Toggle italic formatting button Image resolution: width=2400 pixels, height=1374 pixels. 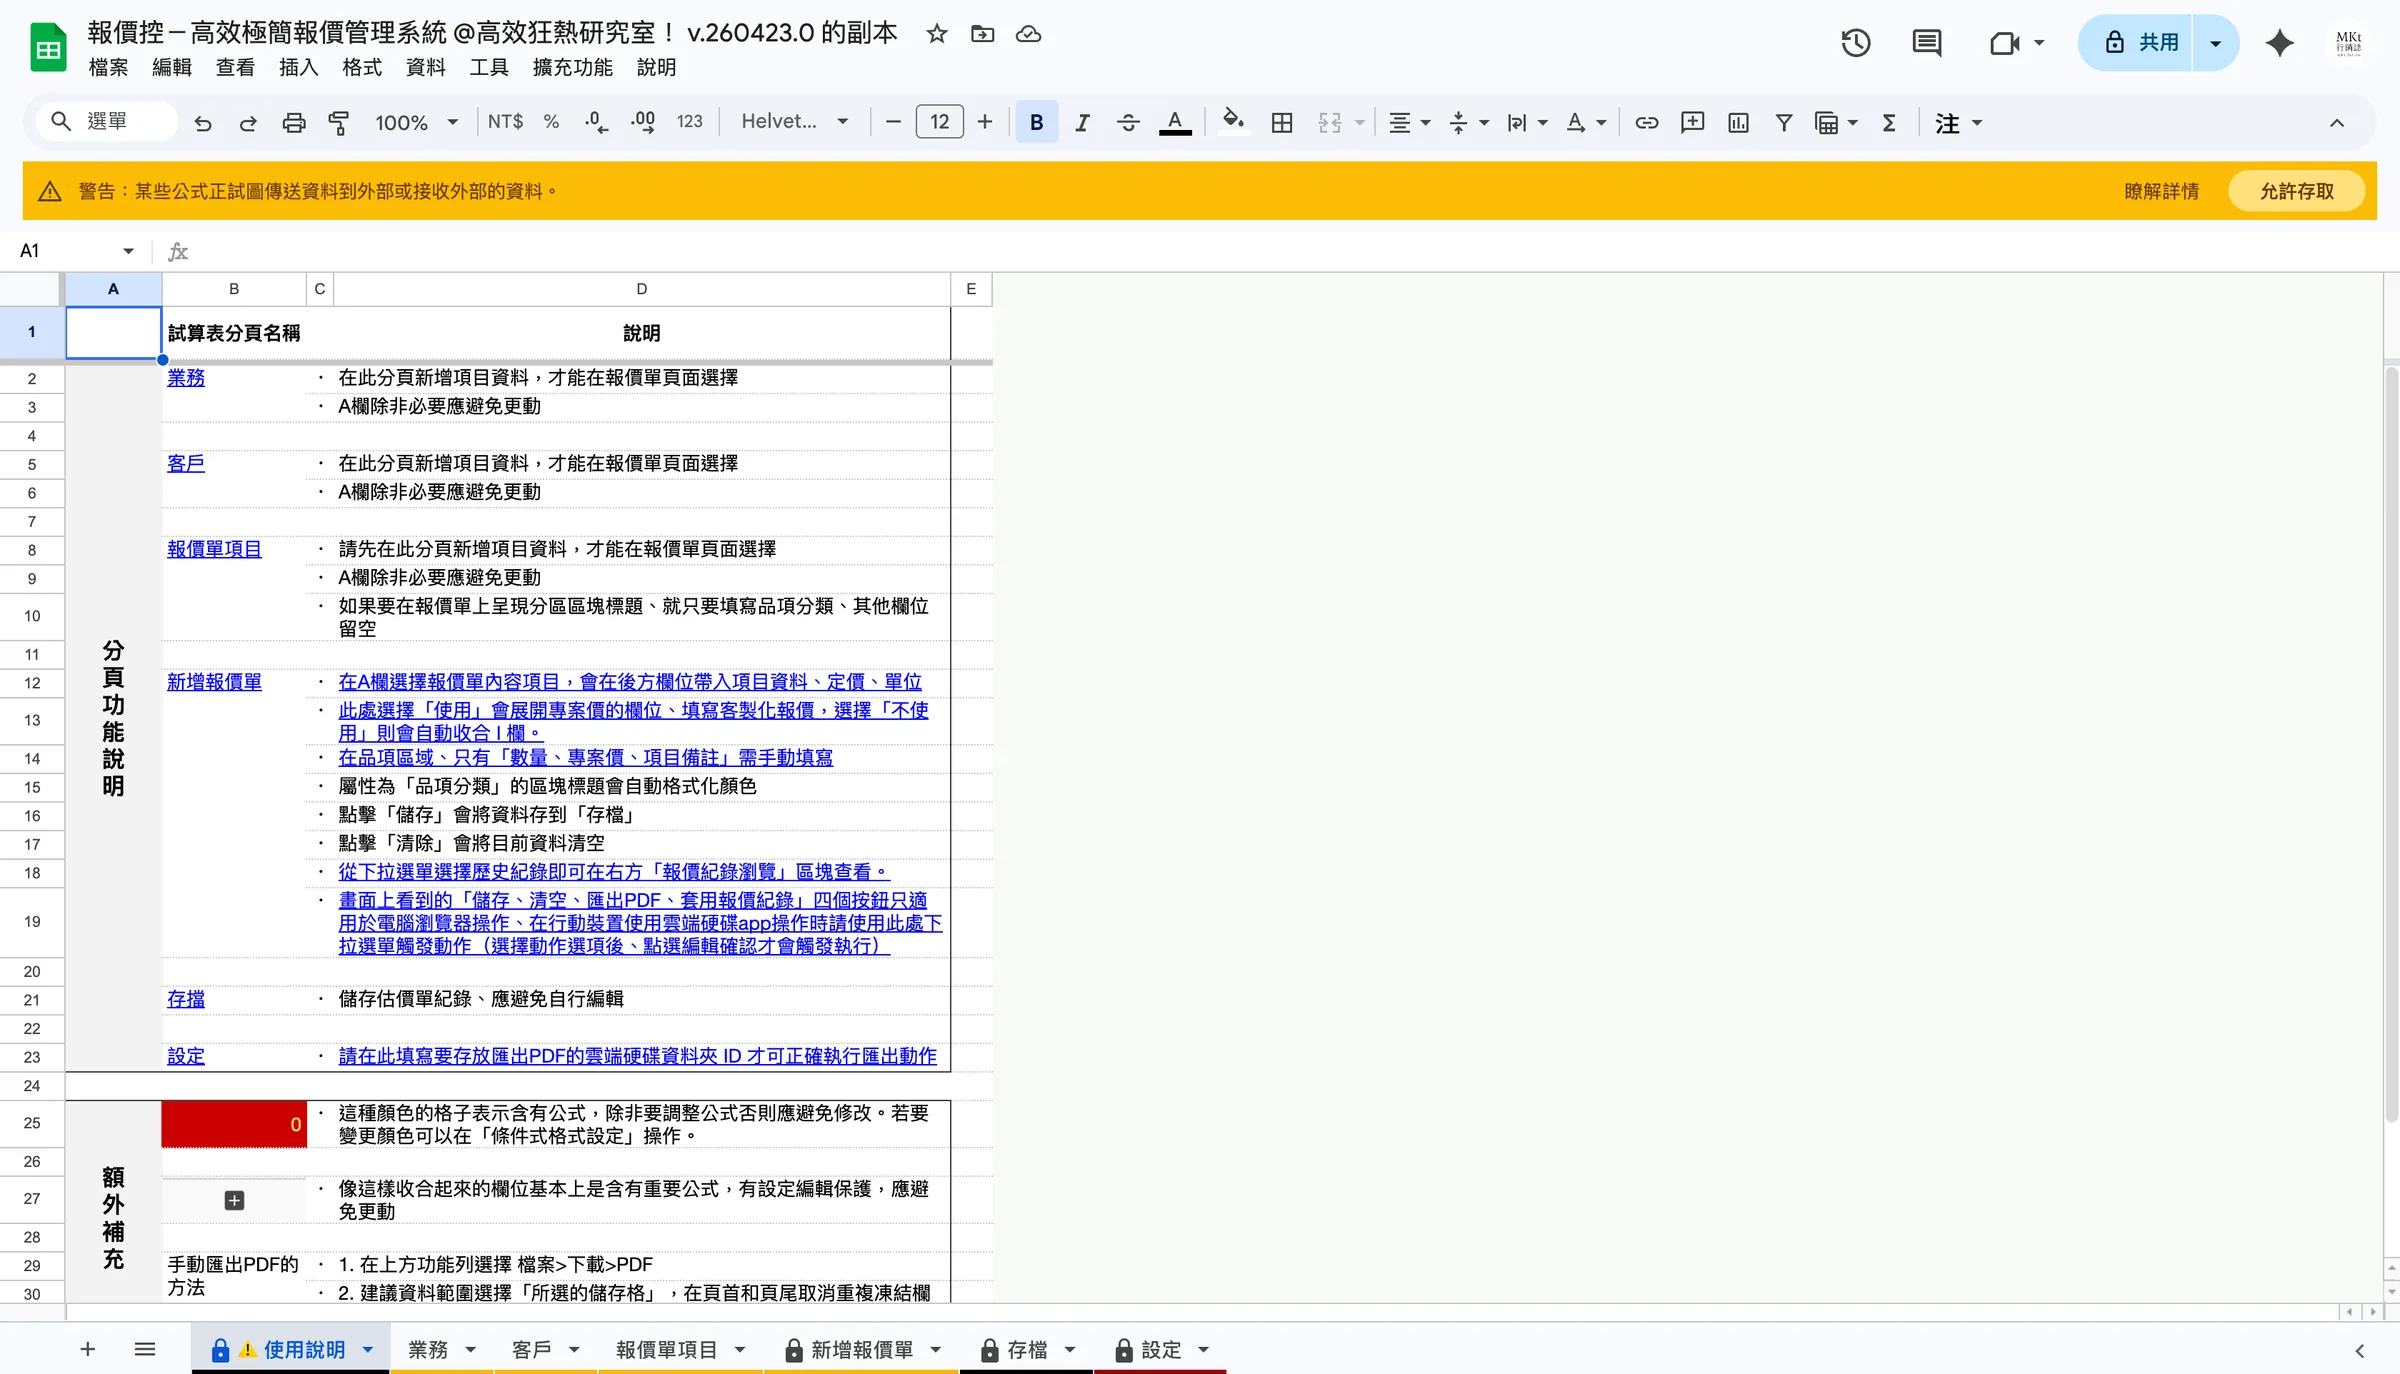[1082, 122]
